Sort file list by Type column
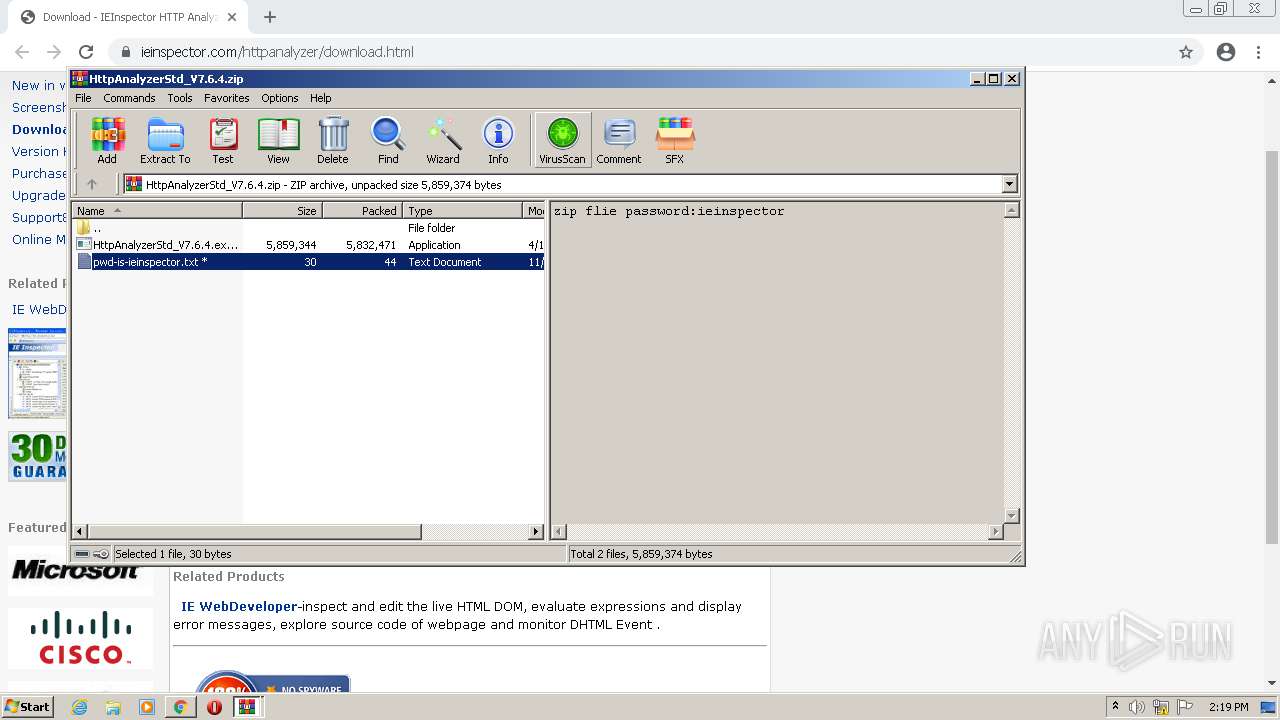Screen dimensions: 1280x720 tap(463, 211)
